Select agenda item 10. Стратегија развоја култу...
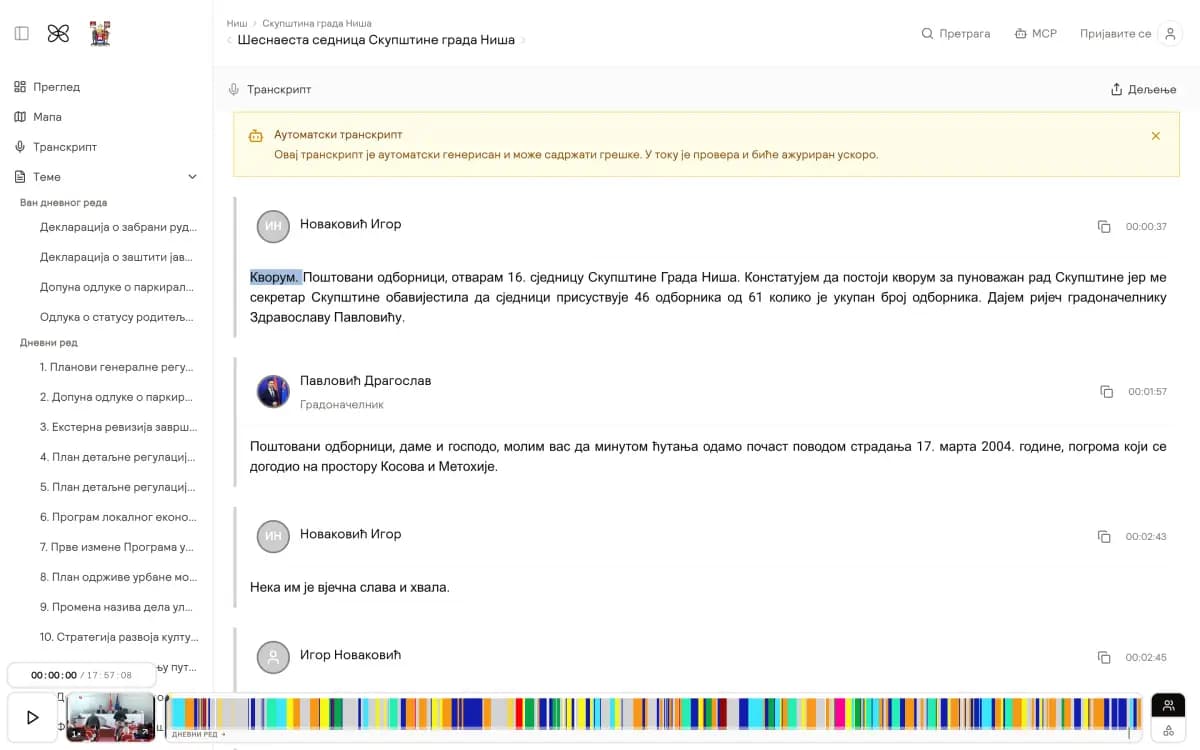 [x=117, y=637]
